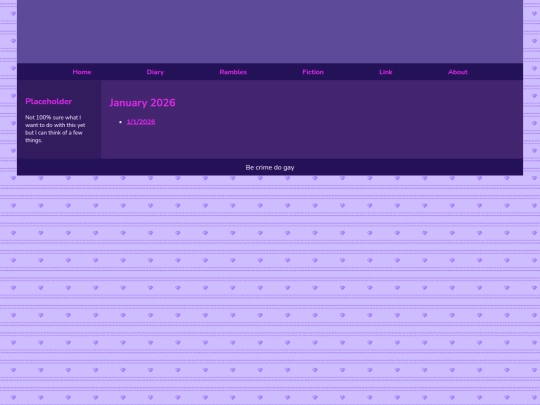Open the Fiction section
This screenshot has width=540, height=405.
pyautogui.click(x=313, y=72)
